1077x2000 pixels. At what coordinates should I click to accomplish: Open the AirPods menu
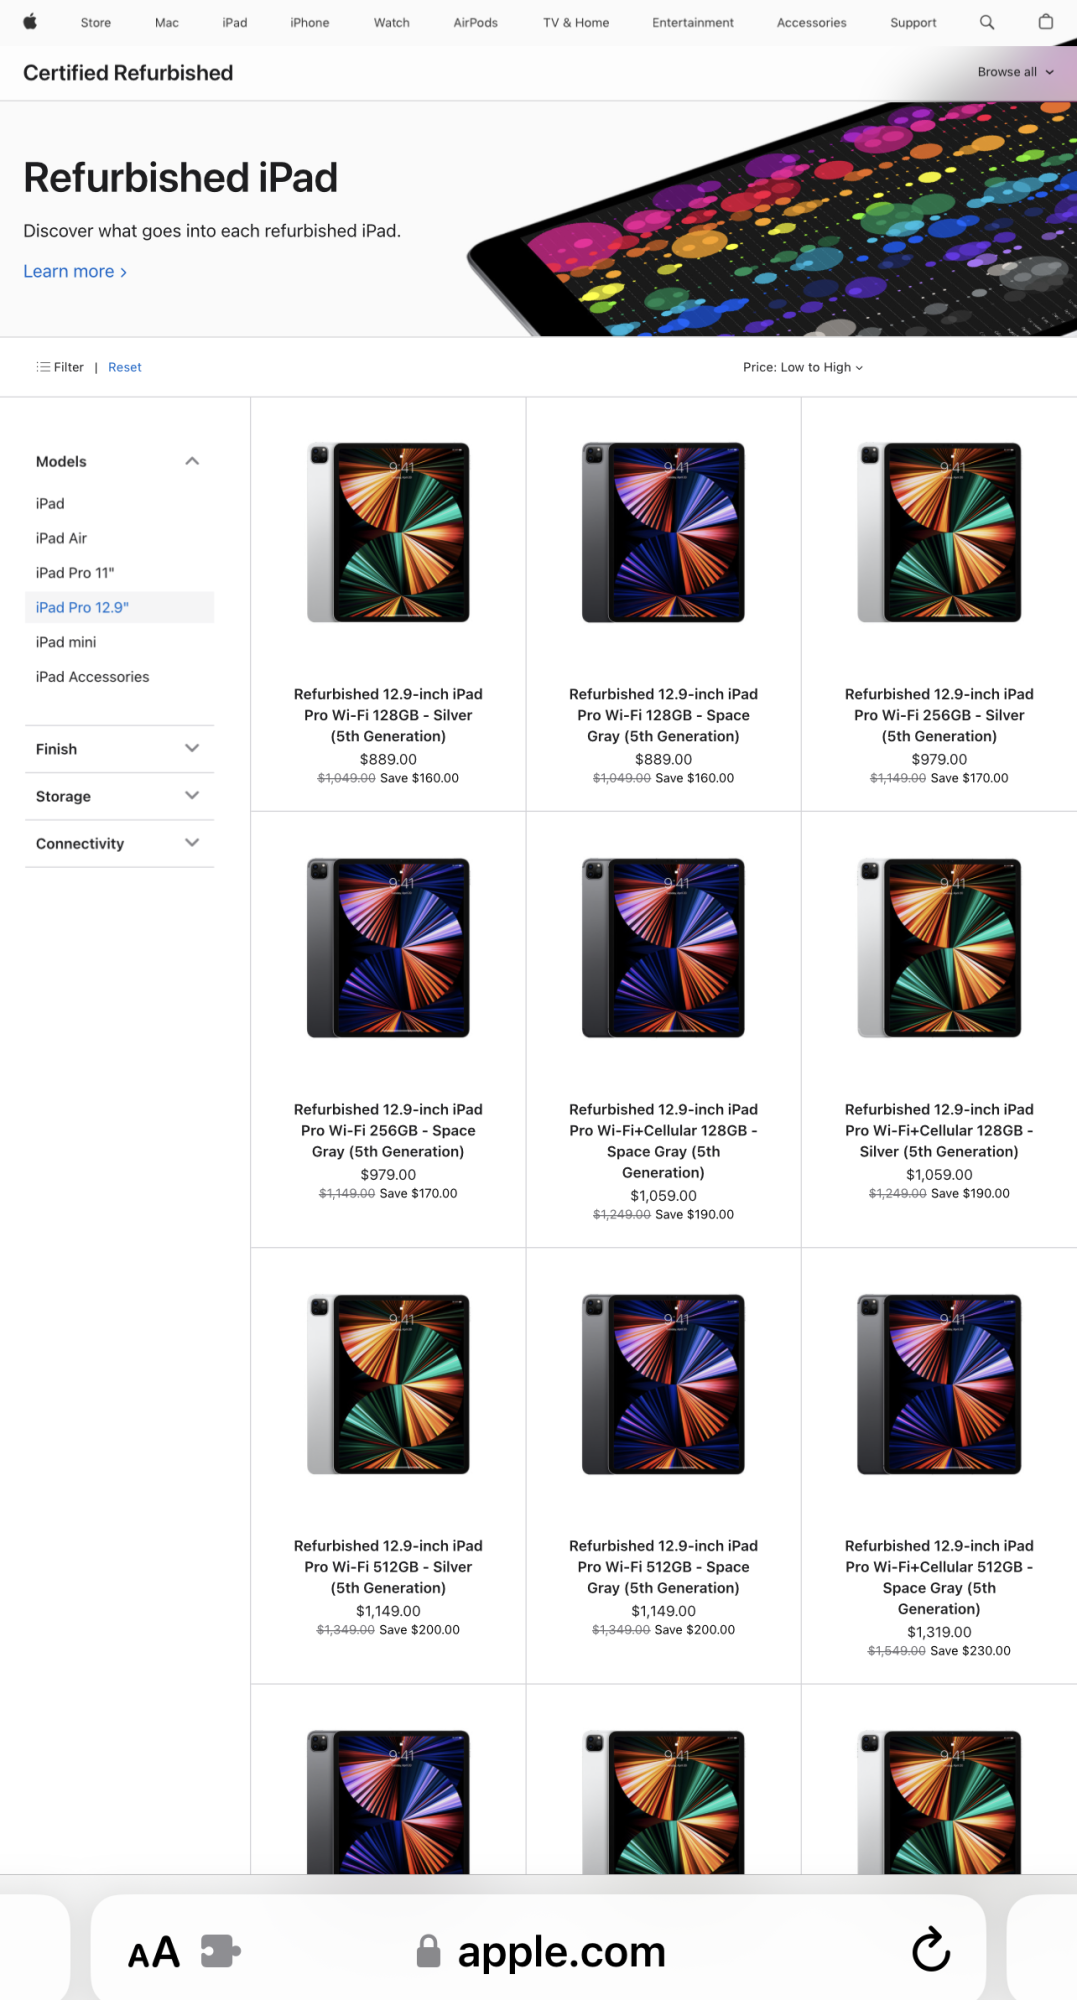pos(476,22)
